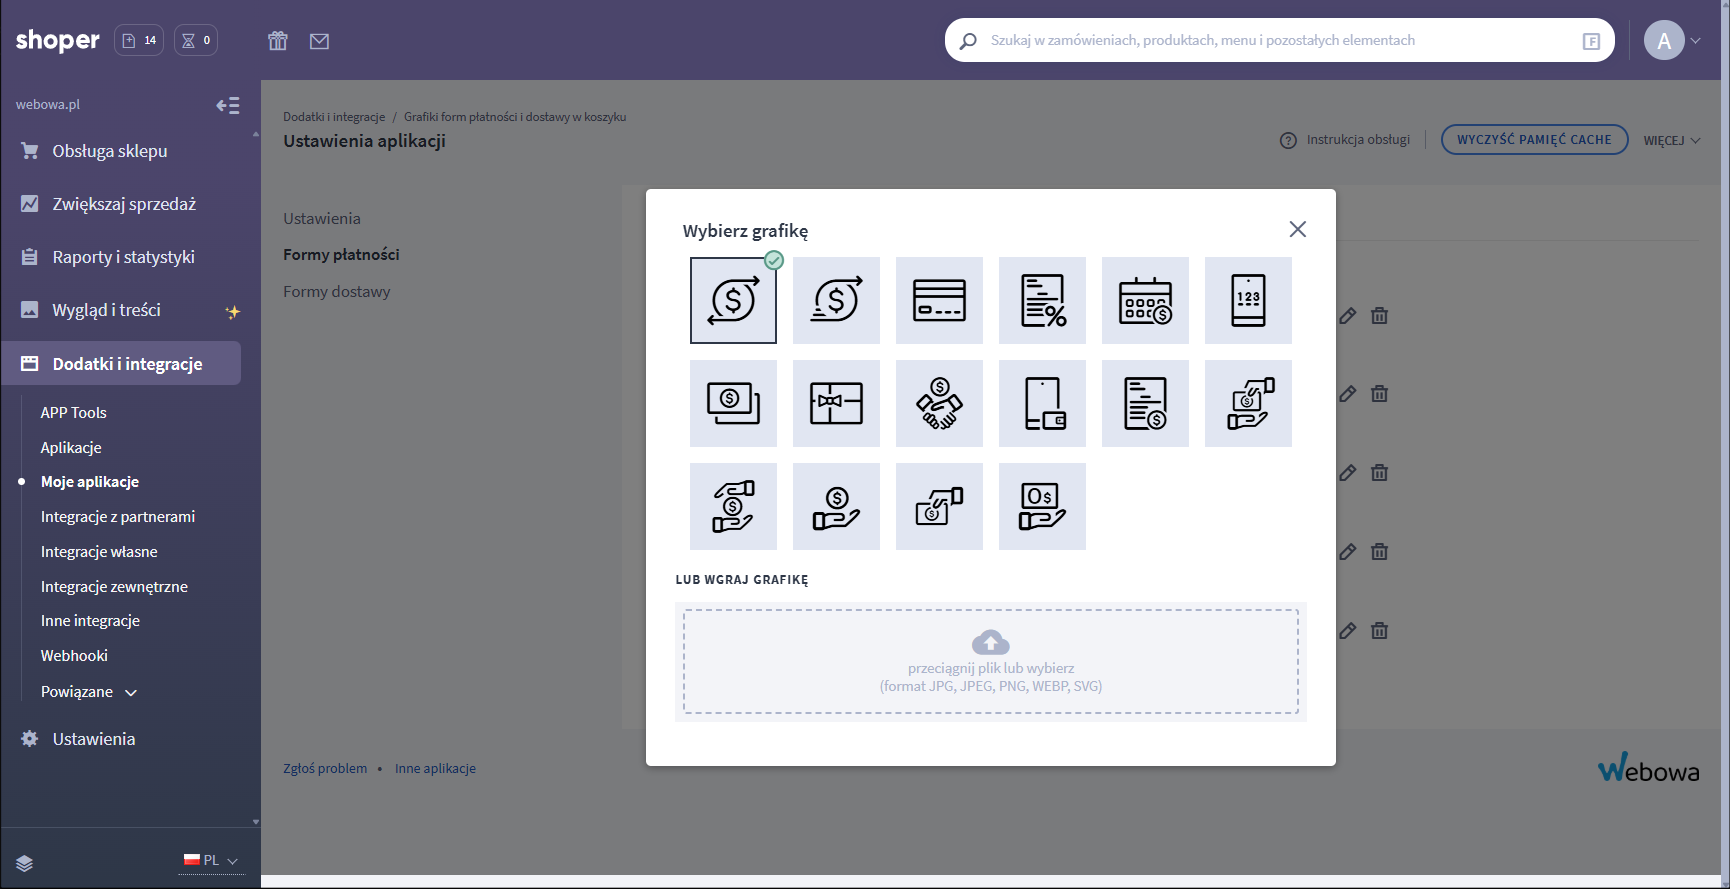Click the Zgłoś problem link
This screenshot has height=889, width=1730.
(x=325, y=768)
